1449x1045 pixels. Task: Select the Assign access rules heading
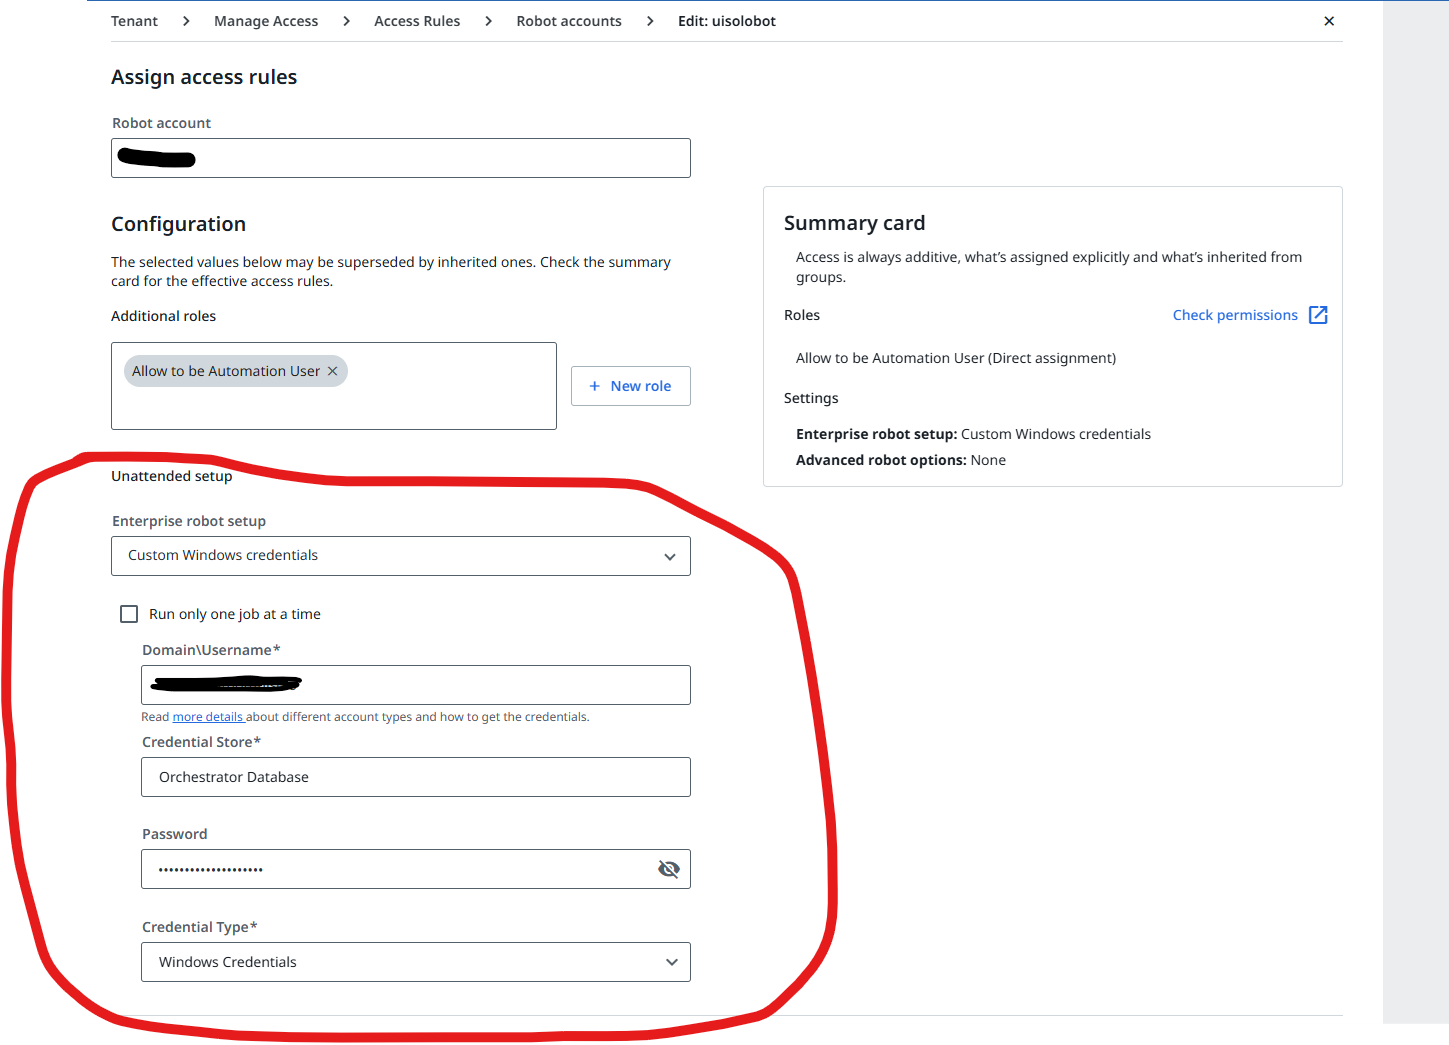coord(204,77)
